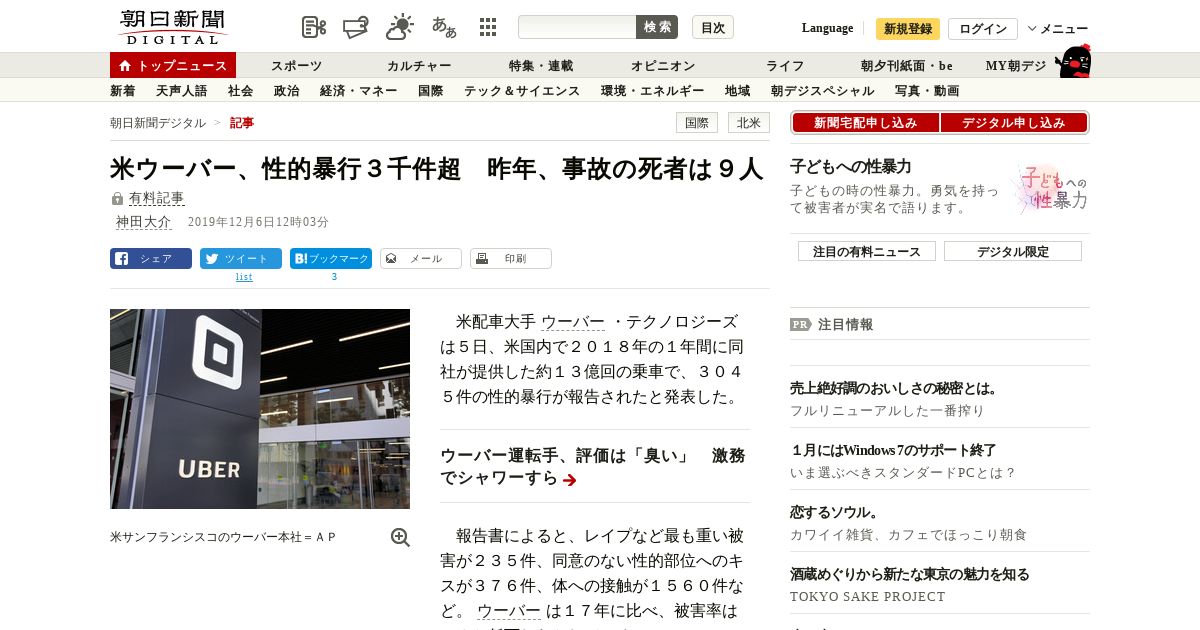Click the 有料記事 label link

click(156, 199)
